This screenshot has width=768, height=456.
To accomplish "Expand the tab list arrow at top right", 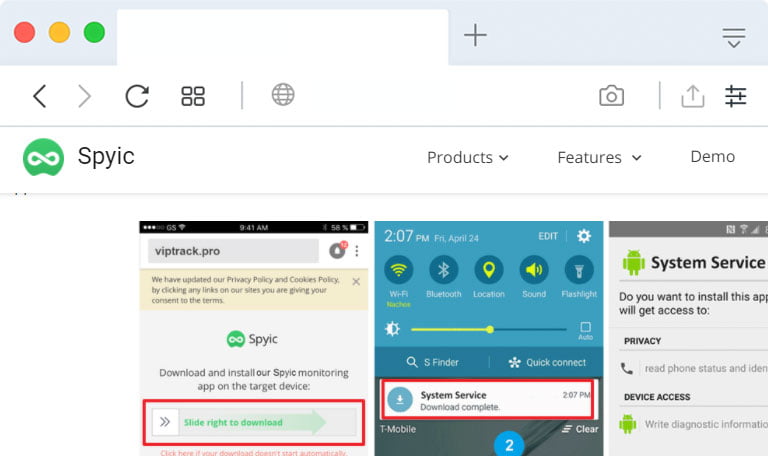I will tap(734, 38).
